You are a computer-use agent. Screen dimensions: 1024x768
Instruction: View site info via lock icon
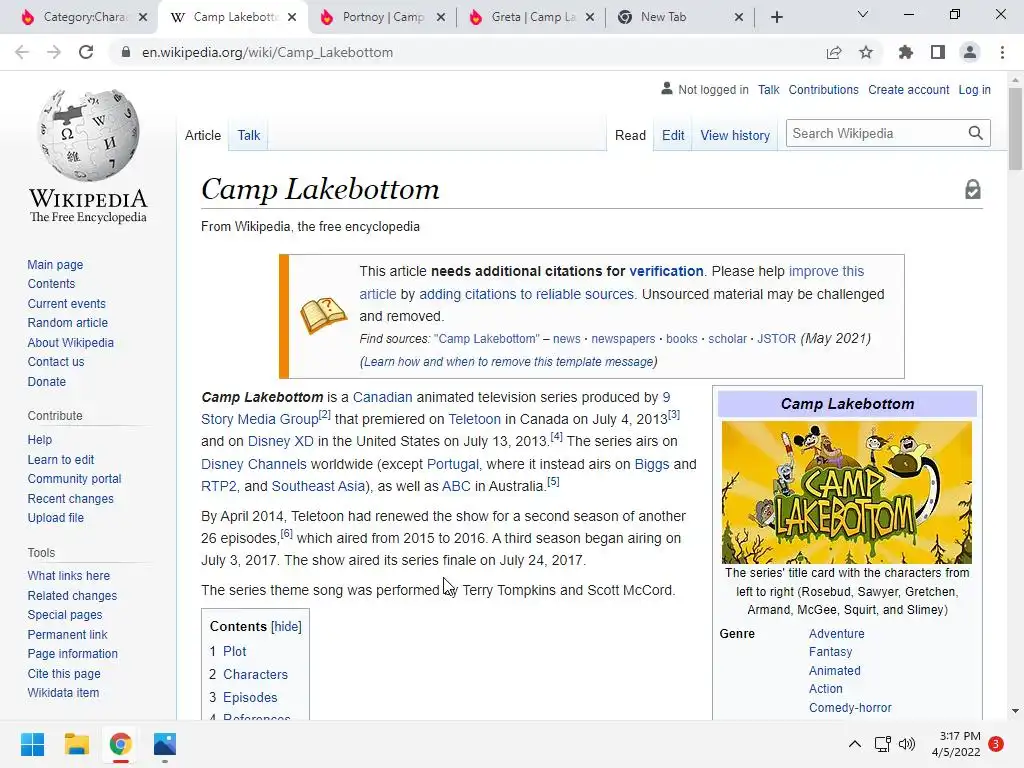point(126,52)
